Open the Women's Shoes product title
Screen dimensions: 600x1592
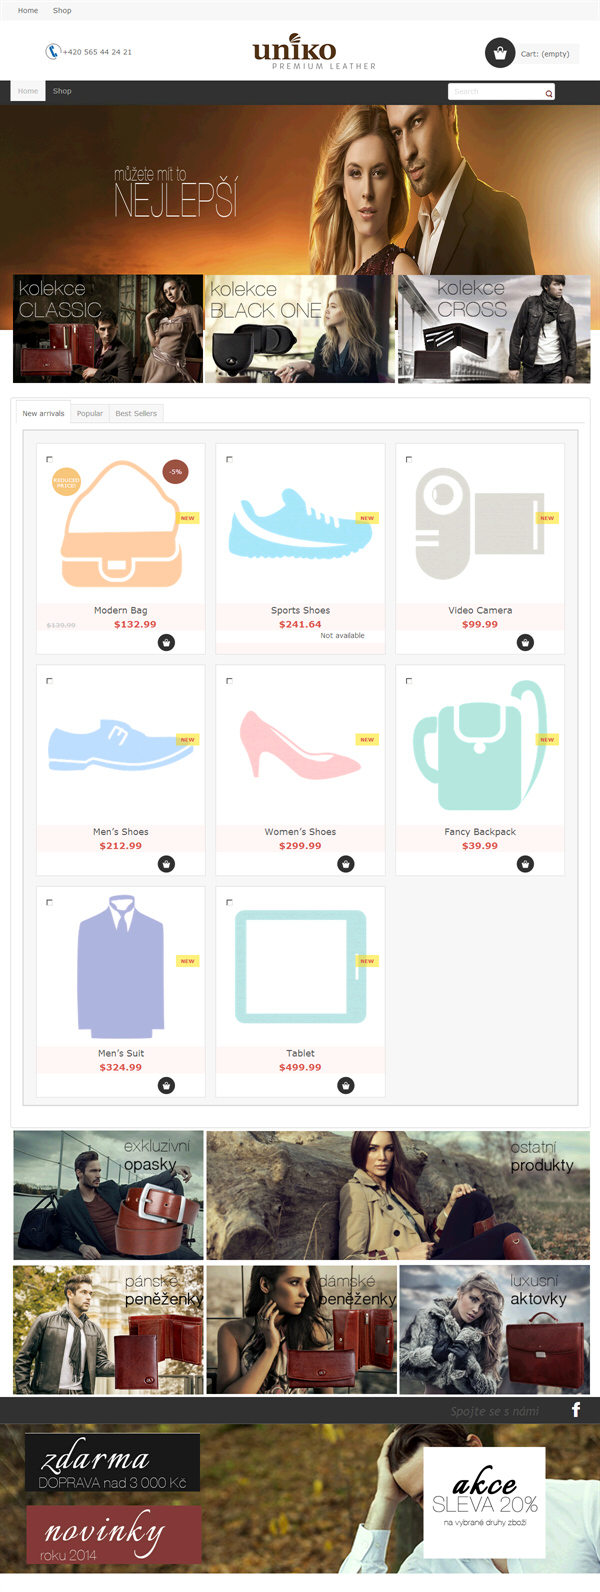(x=300, y=832)
